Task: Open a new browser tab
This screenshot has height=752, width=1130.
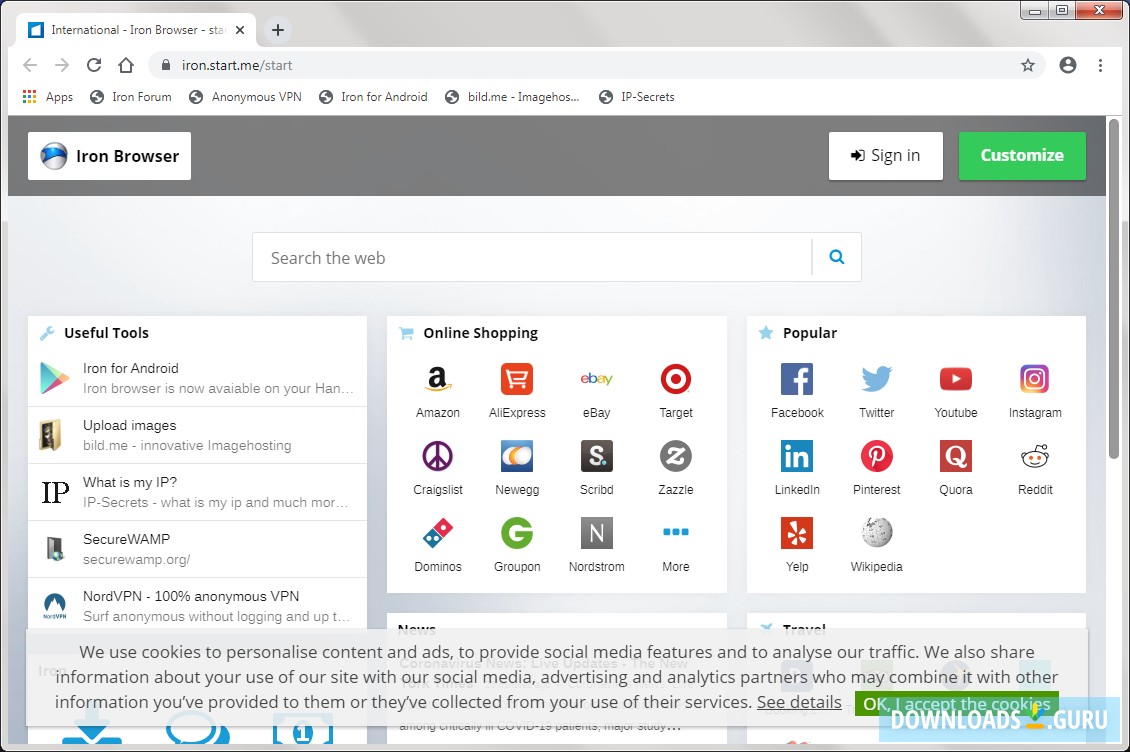Action: pyautogui.click(x=277, y=30)
